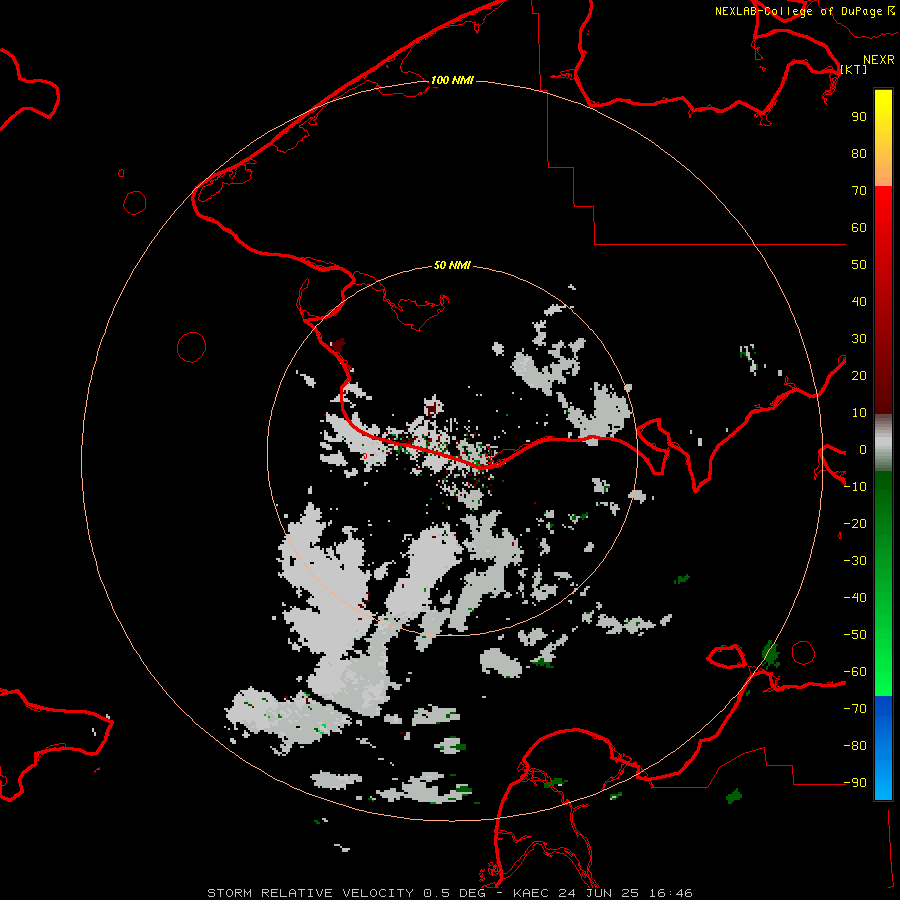Image resolution: width=900 pixels, height=900 pixels.
Task: Click the positive 10 scale value
Action: pyautogui.click(x=859, y=413)
